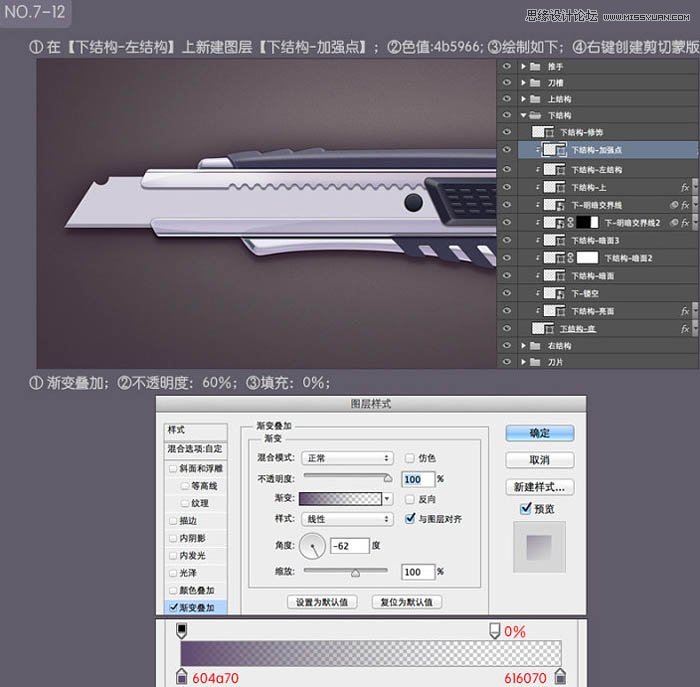Uncheck the 渐变叠加 style checkbox
Image resolution: width=700 pixels, height=687 pixels.
tap(173, 607)
